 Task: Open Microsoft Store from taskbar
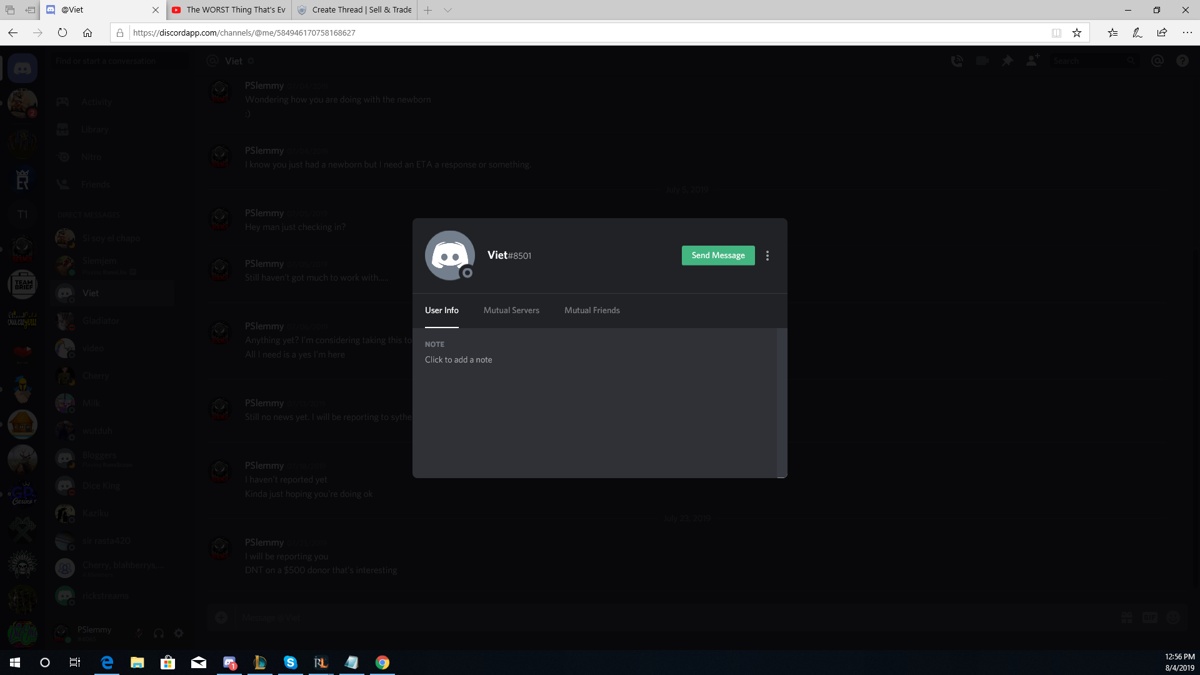(x=168, y=662)
